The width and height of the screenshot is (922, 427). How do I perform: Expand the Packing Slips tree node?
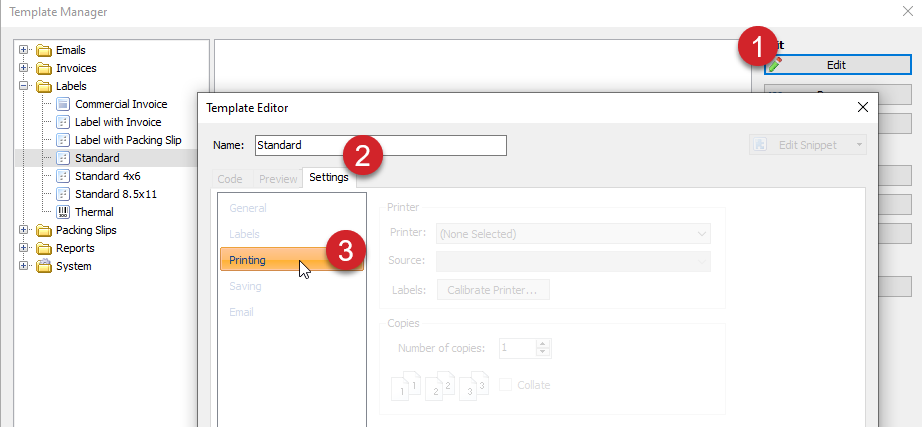24,230
